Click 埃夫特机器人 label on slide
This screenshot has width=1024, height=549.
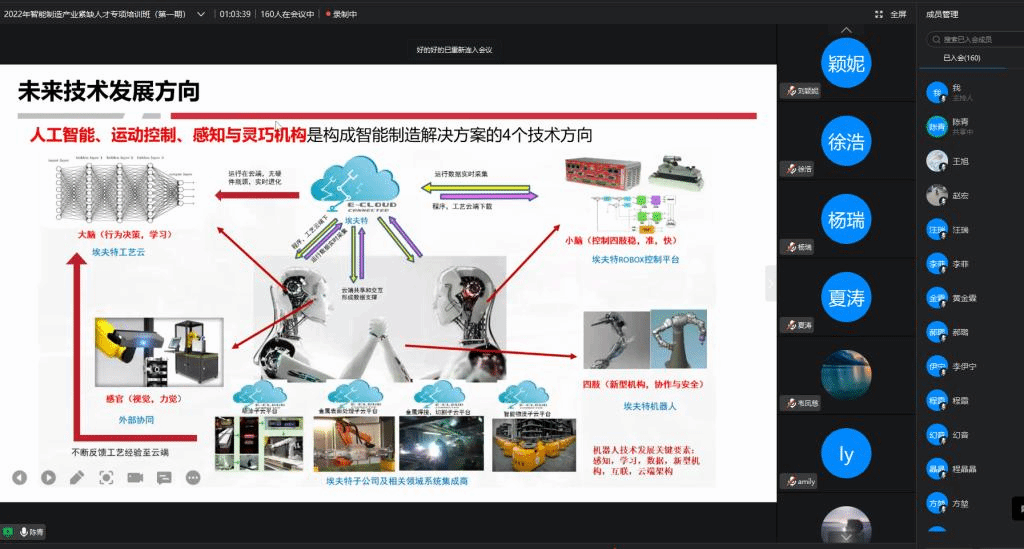[x=650, y=406]
